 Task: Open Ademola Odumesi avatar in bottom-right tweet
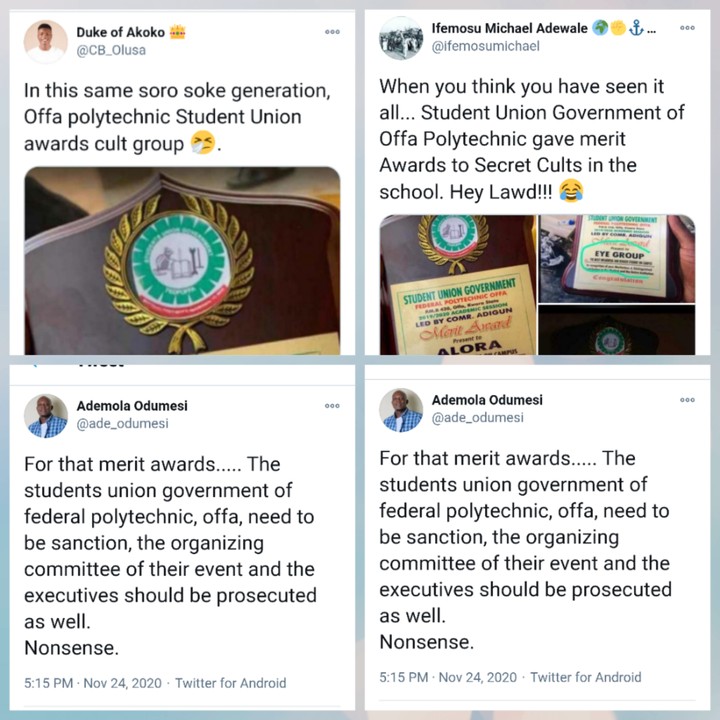[x=401, y=410]
